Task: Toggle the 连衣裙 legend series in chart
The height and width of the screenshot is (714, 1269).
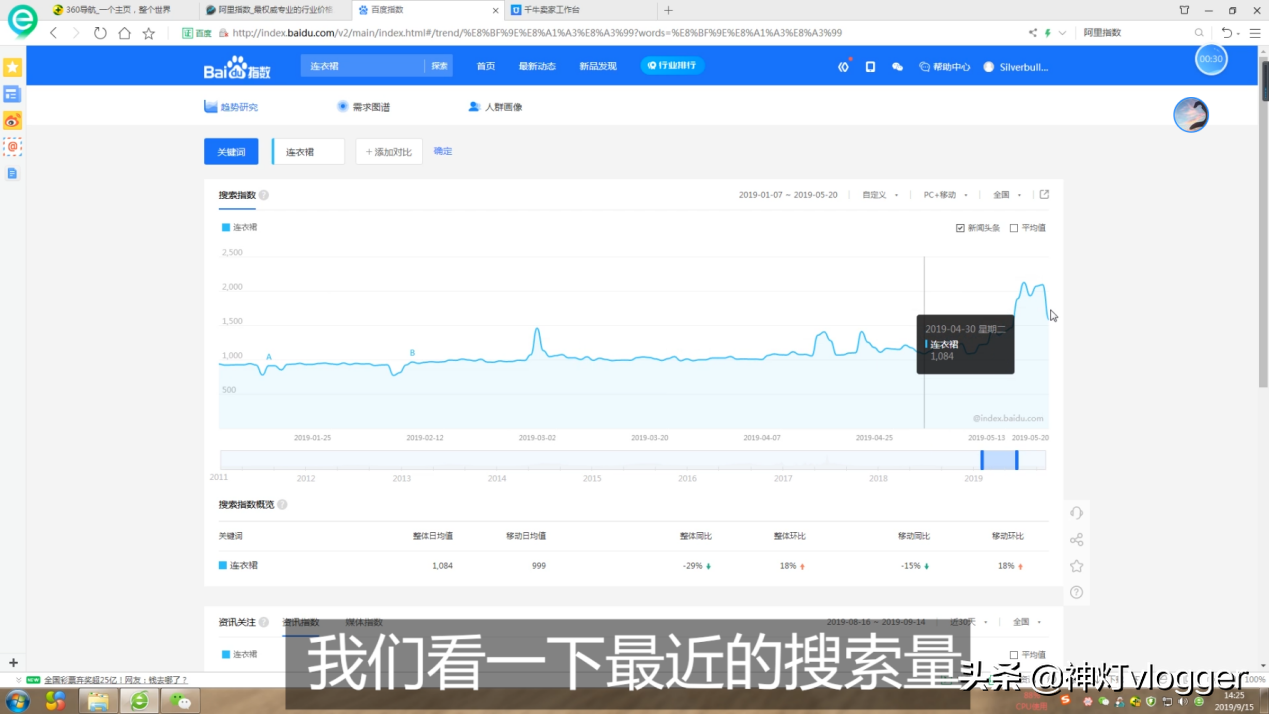Action: 239,228
